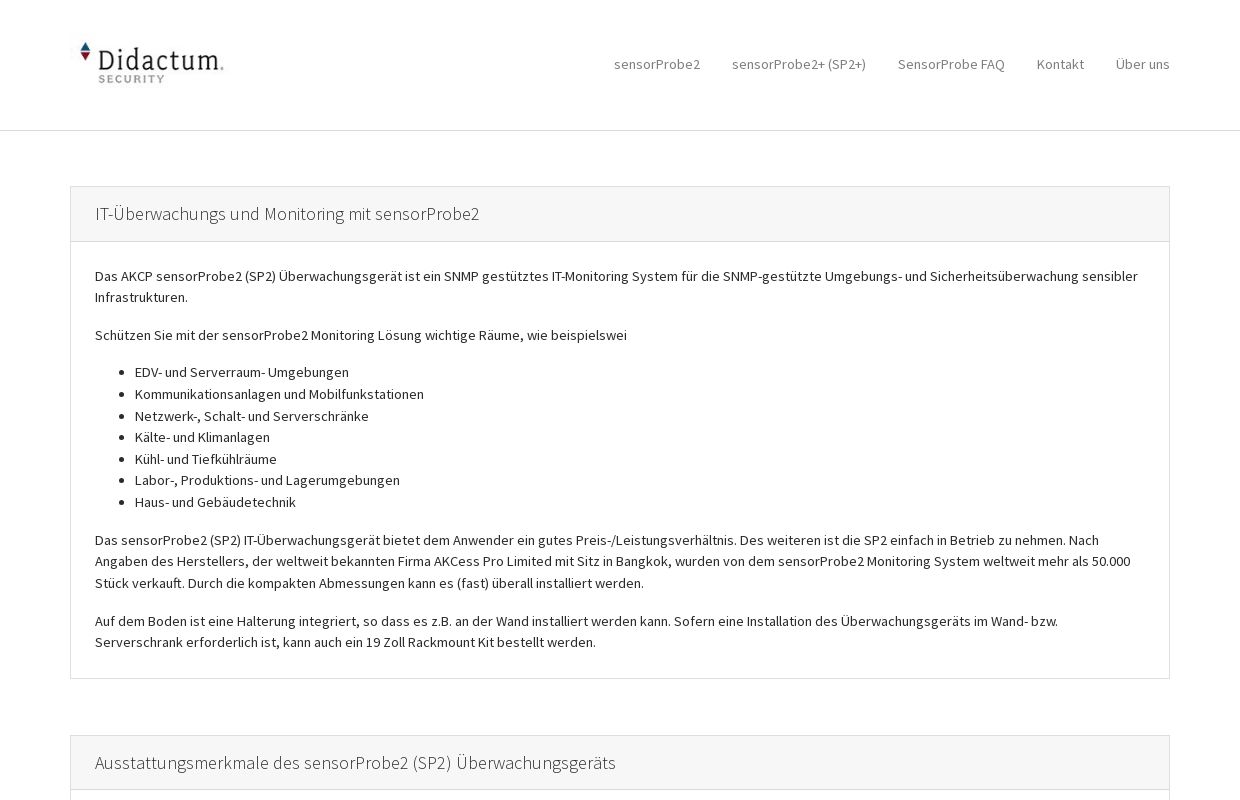Select the bullet item EDV- und Serverraum-Umgebungen
This screenshot has width=1240, height=800.
coord(242,372)
